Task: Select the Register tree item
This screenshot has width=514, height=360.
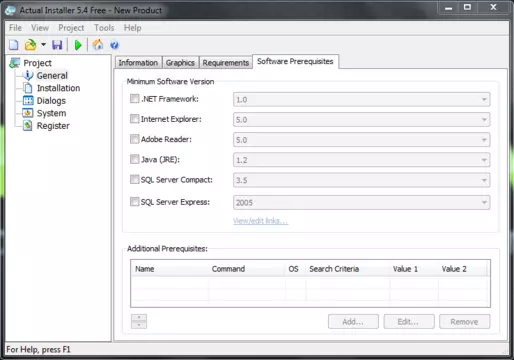Action: pos(53,126)
